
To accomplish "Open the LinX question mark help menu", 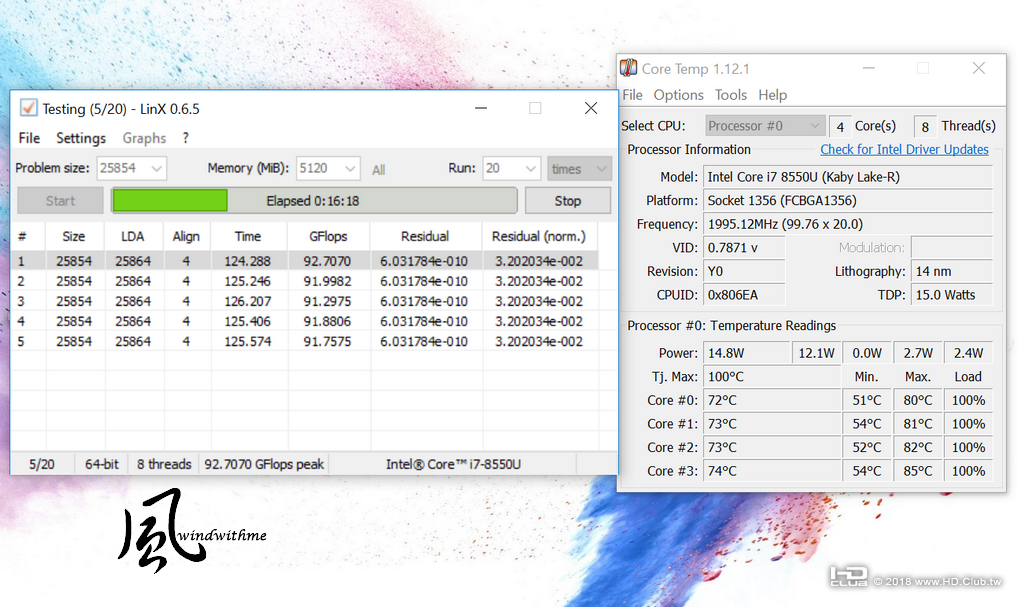I will click(185, 138).
